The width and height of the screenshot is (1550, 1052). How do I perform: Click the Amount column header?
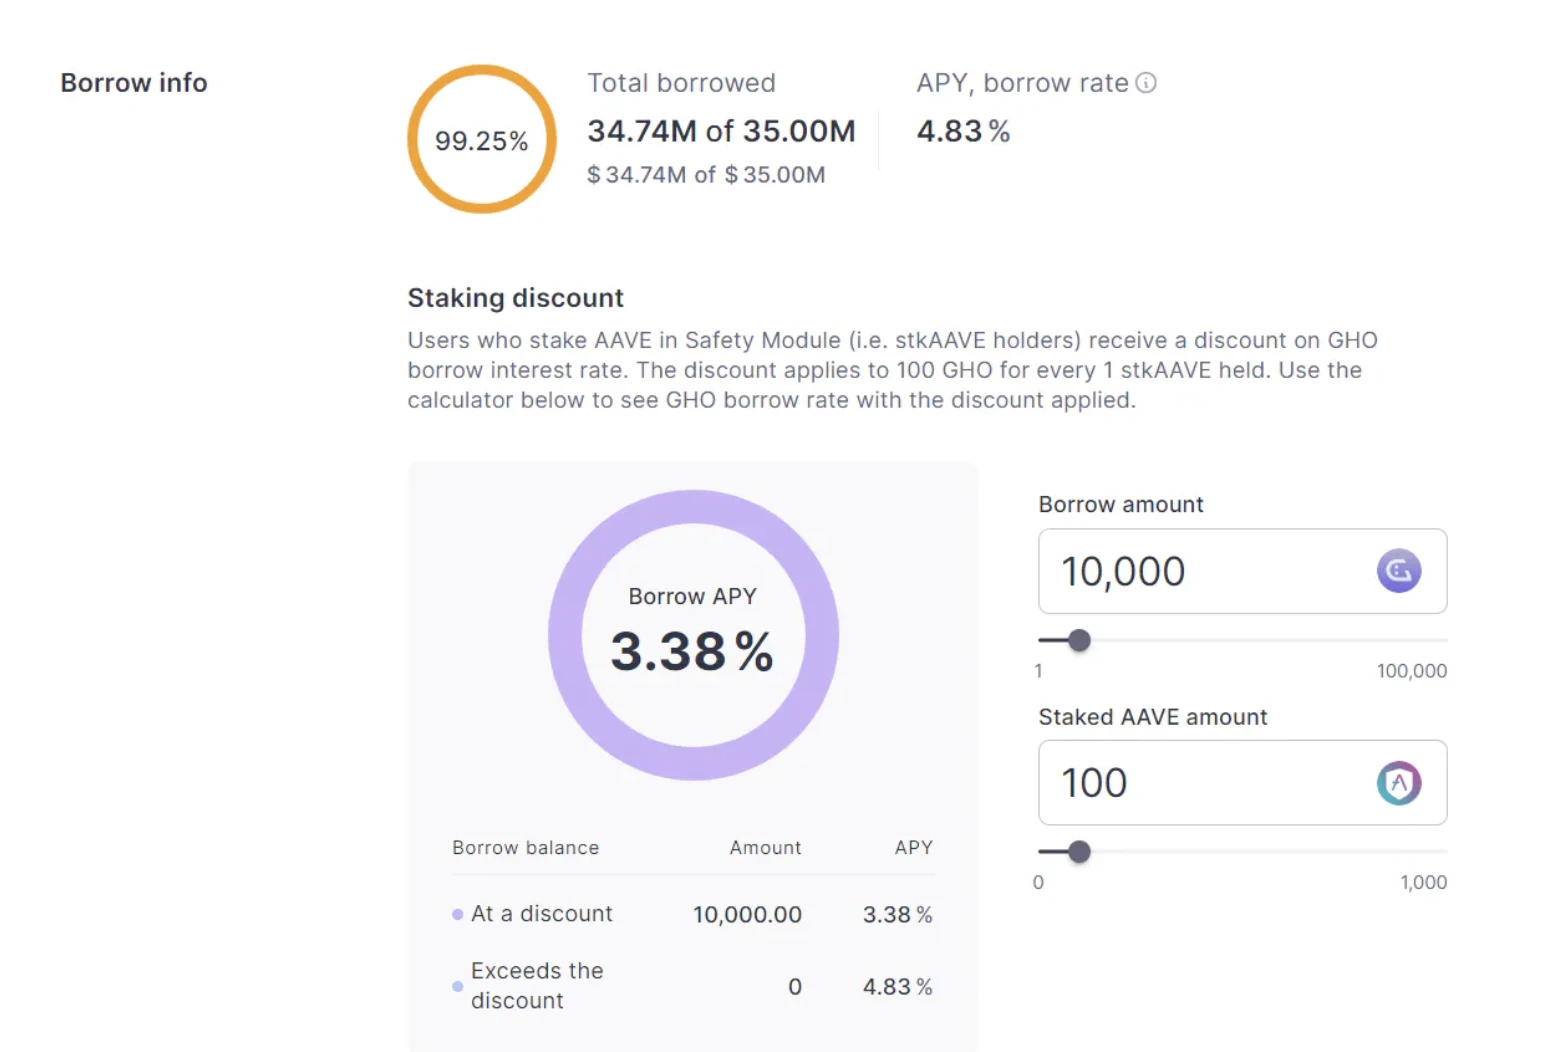click(x=765, y=848)
